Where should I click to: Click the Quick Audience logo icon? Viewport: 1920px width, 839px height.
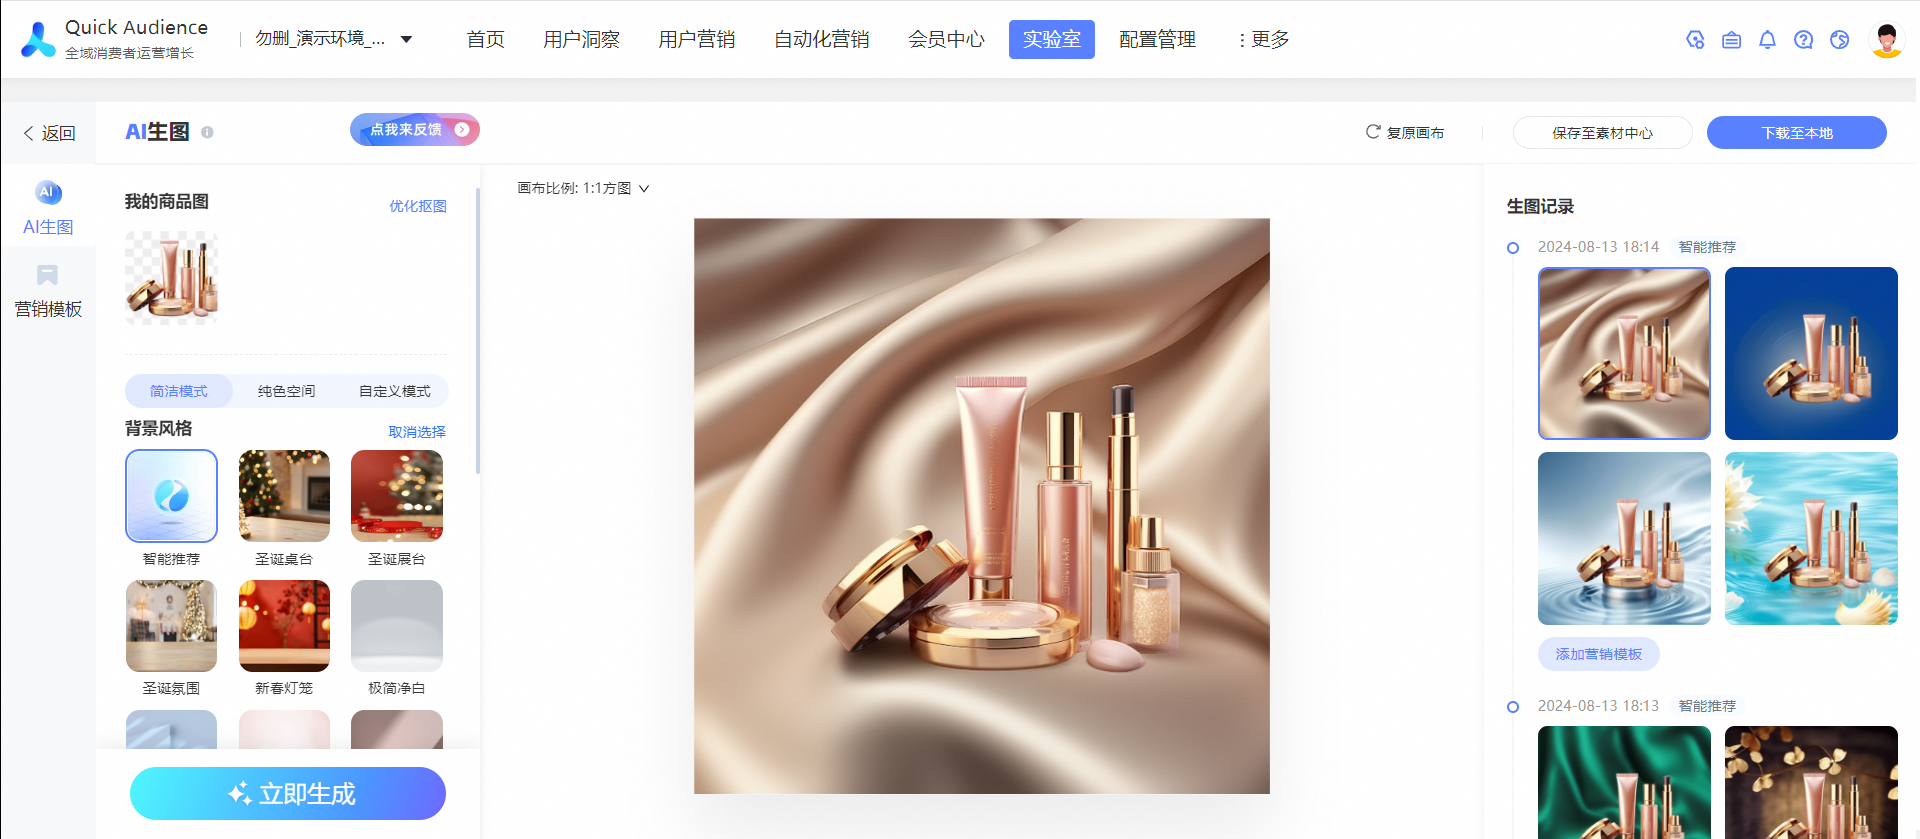pyautogui.click(x=38, y=40)
